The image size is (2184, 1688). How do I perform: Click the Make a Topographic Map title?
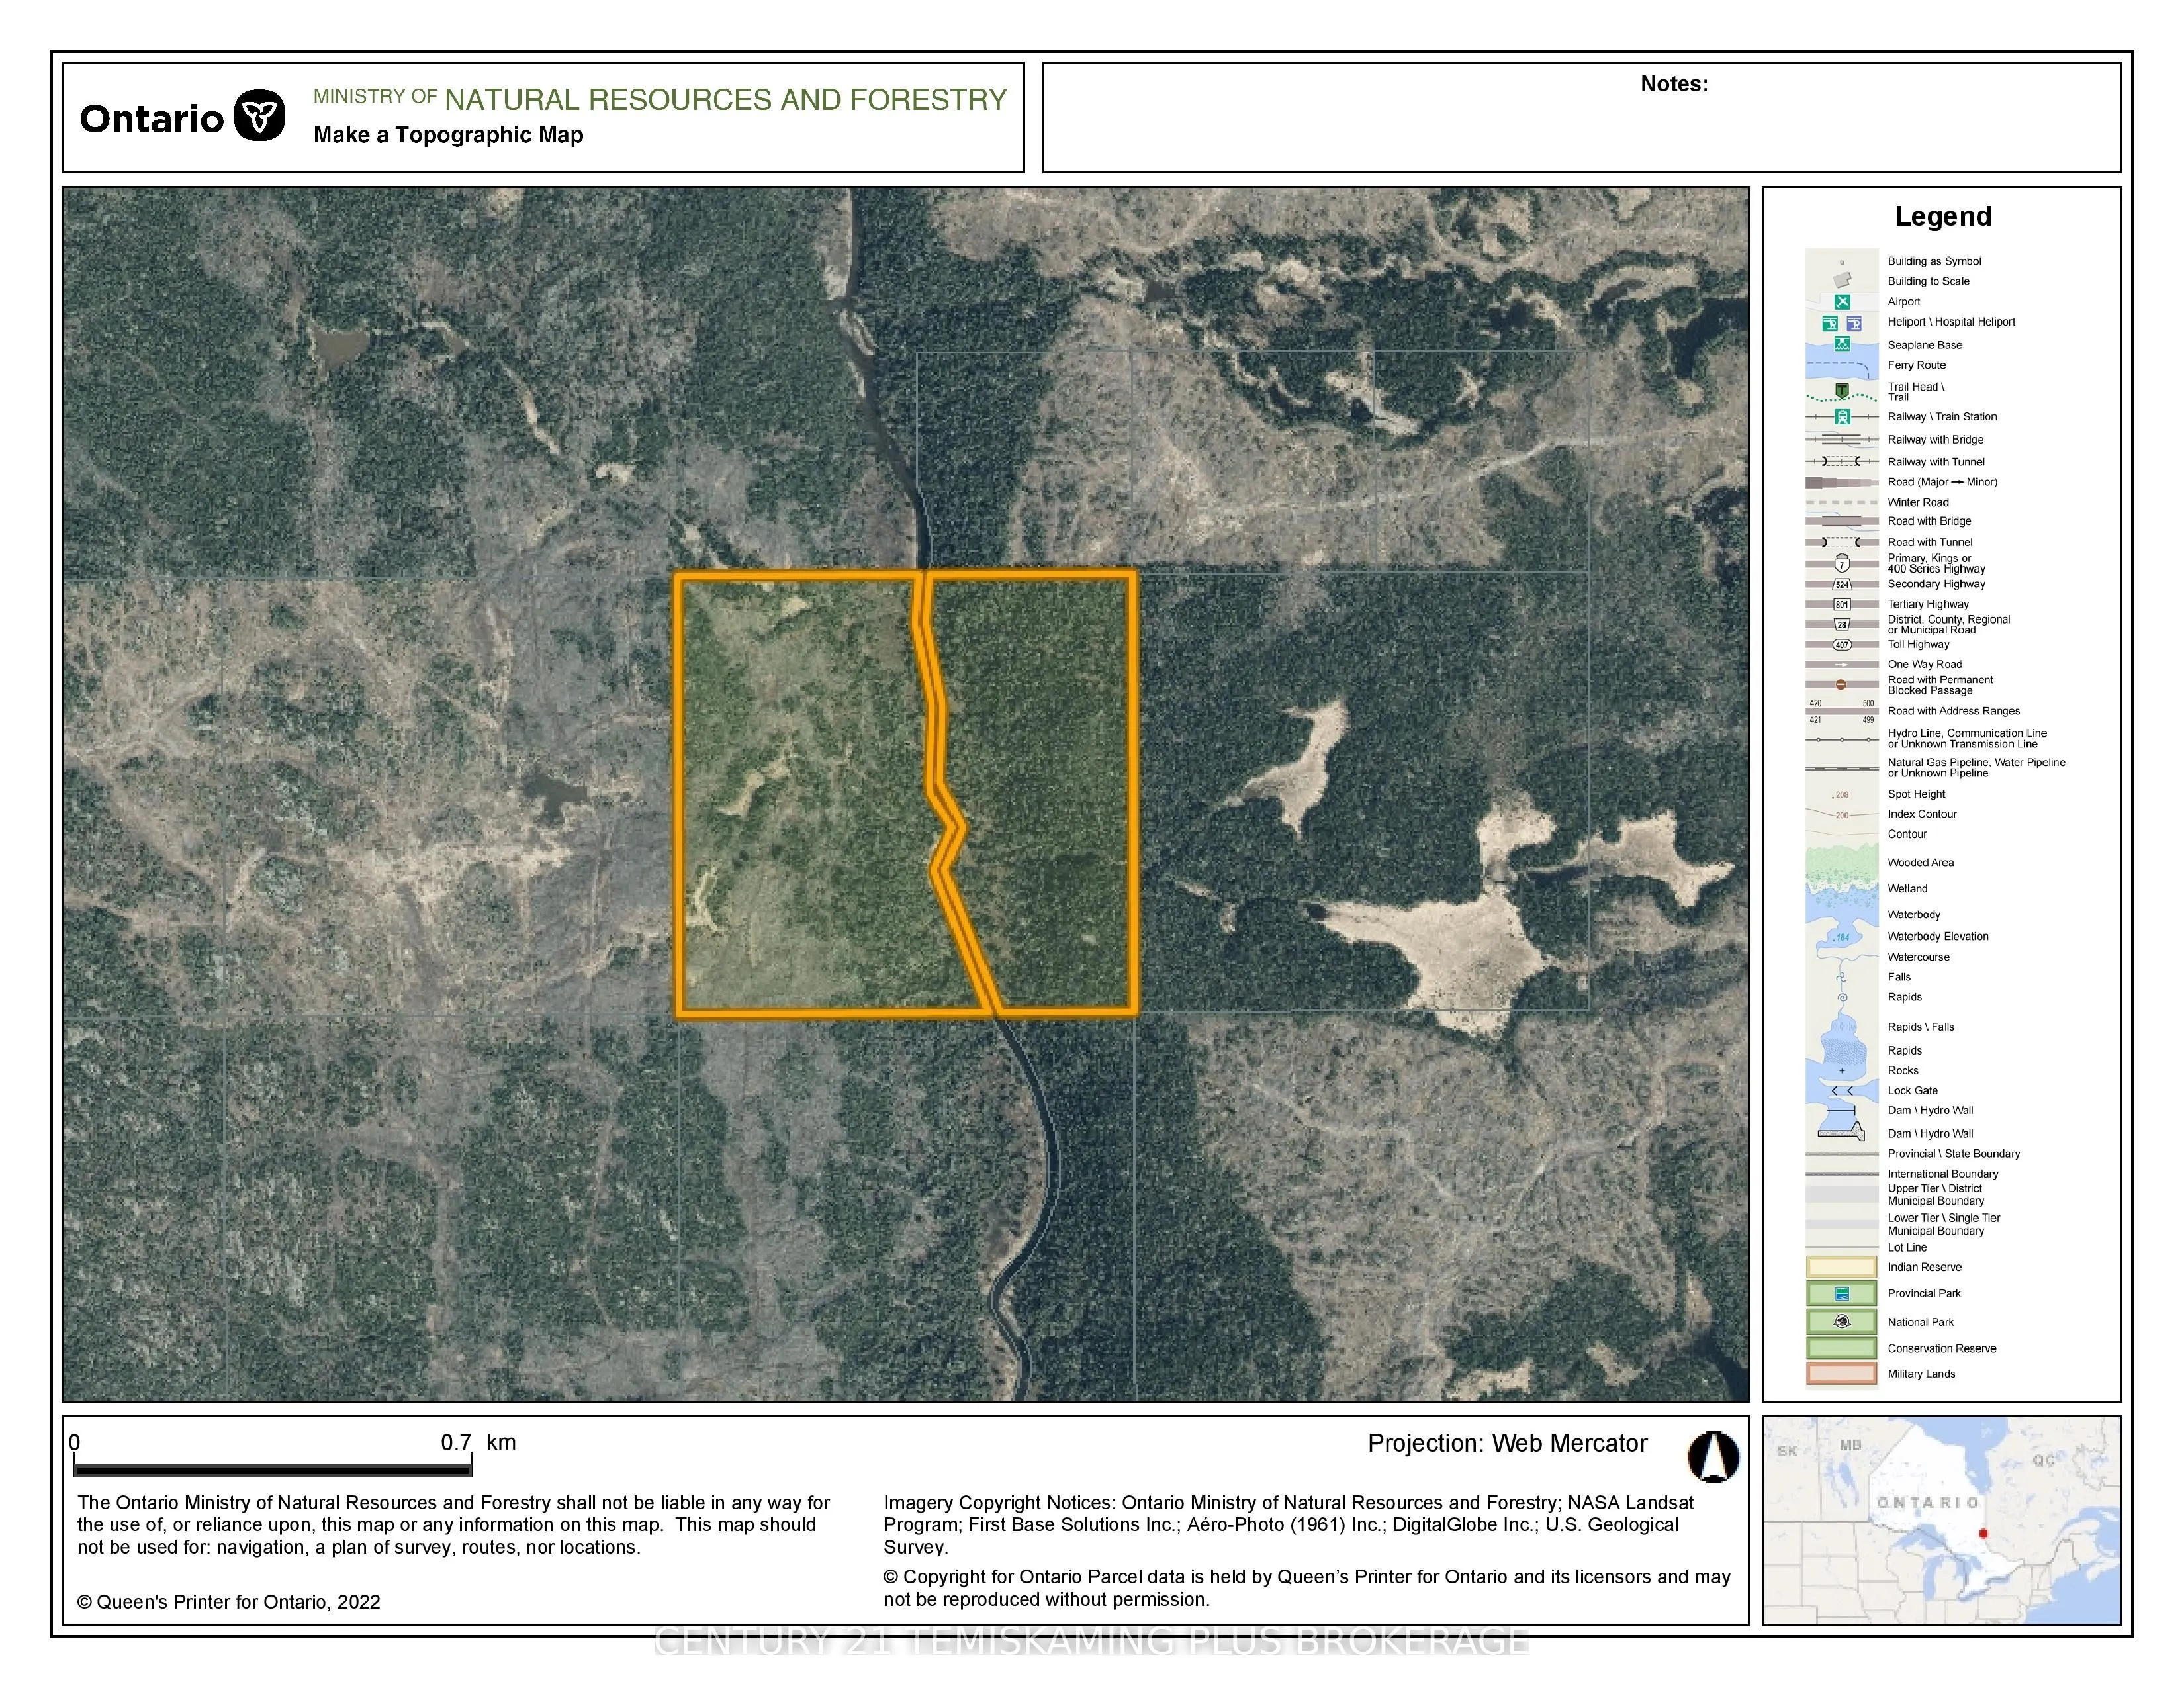[x=448, y=135]
